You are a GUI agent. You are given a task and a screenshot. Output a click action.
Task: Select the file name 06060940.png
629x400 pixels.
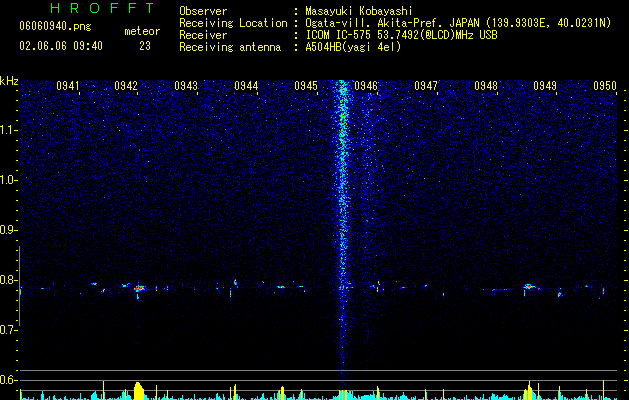tap(55, 27)
